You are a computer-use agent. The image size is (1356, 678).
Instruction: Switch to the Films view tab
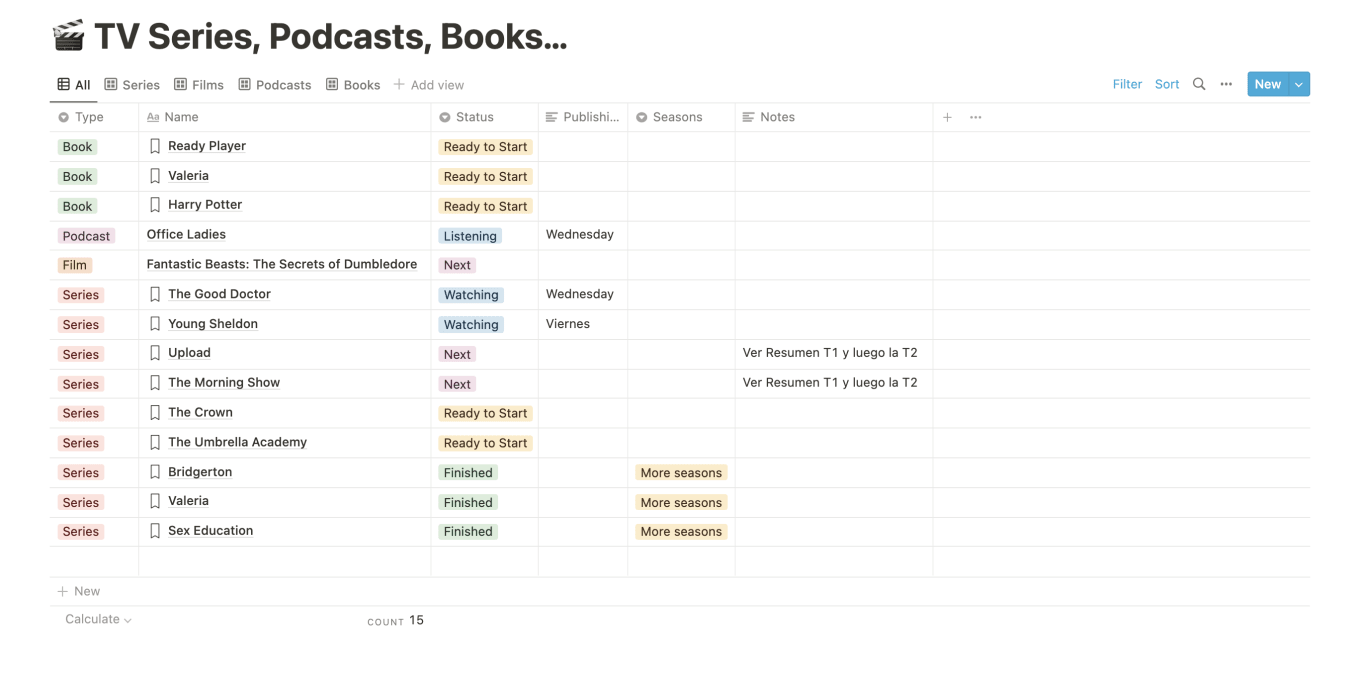tap(199, 85)
